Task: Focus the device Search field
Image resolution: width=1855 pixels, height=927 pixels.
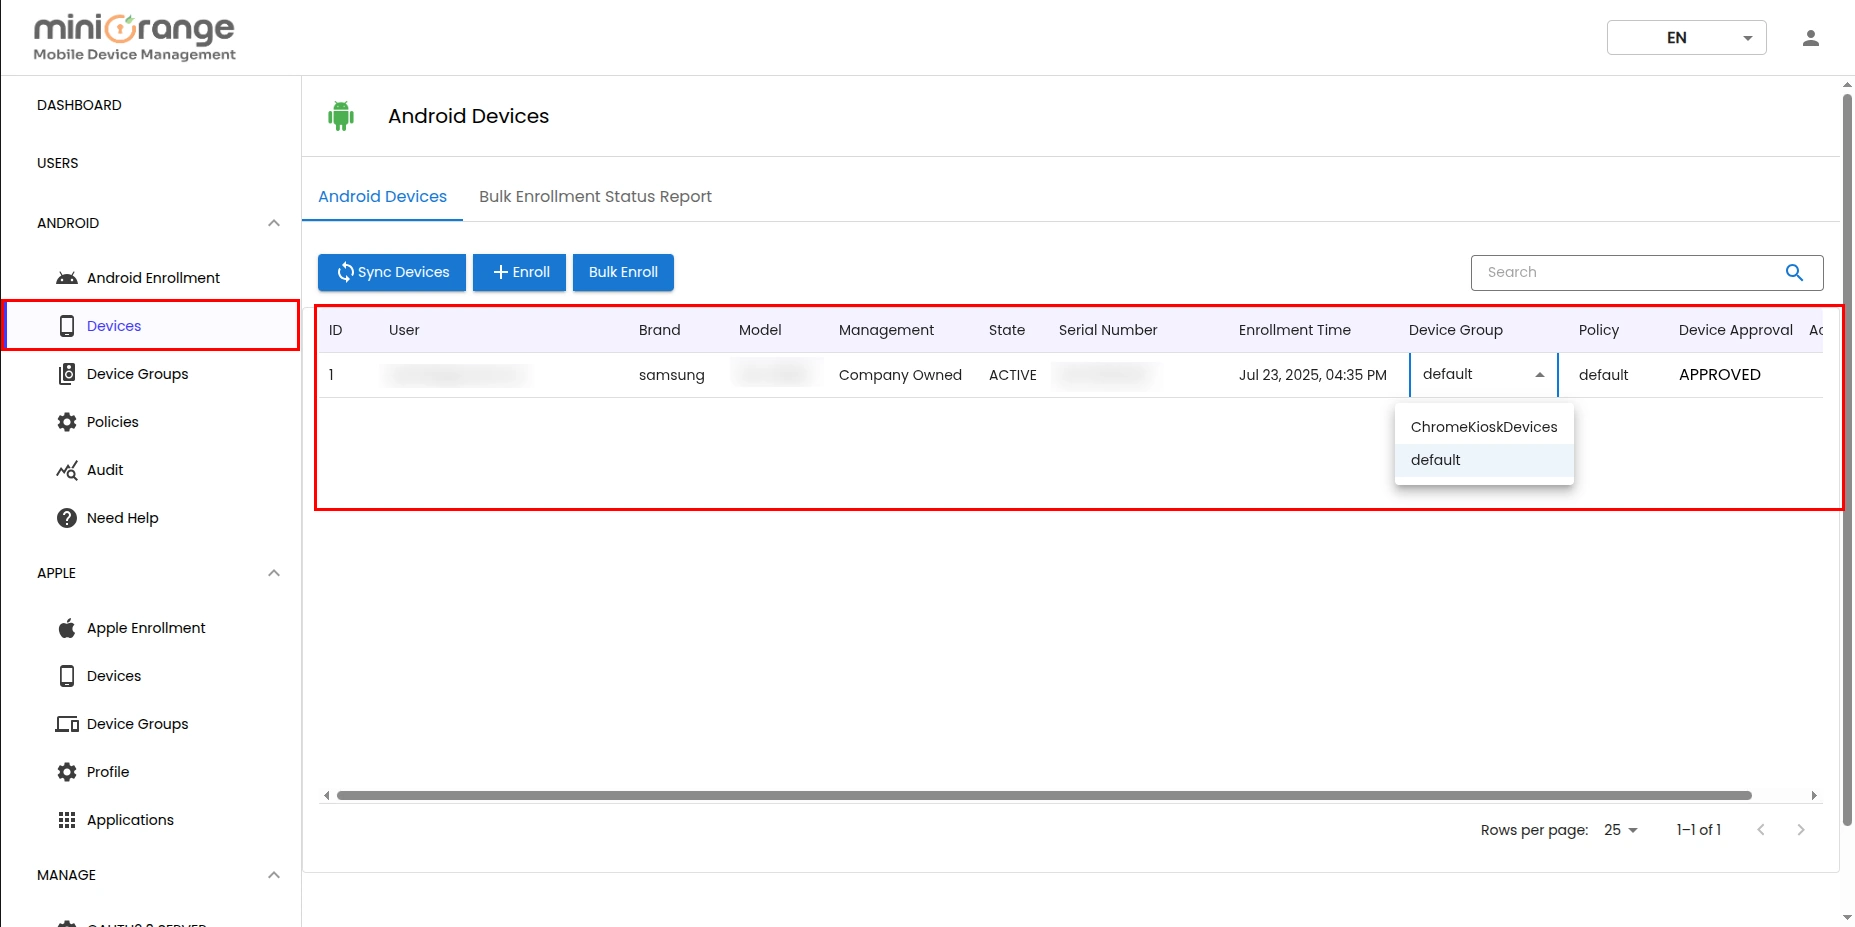Action: tap(1625, 272)
